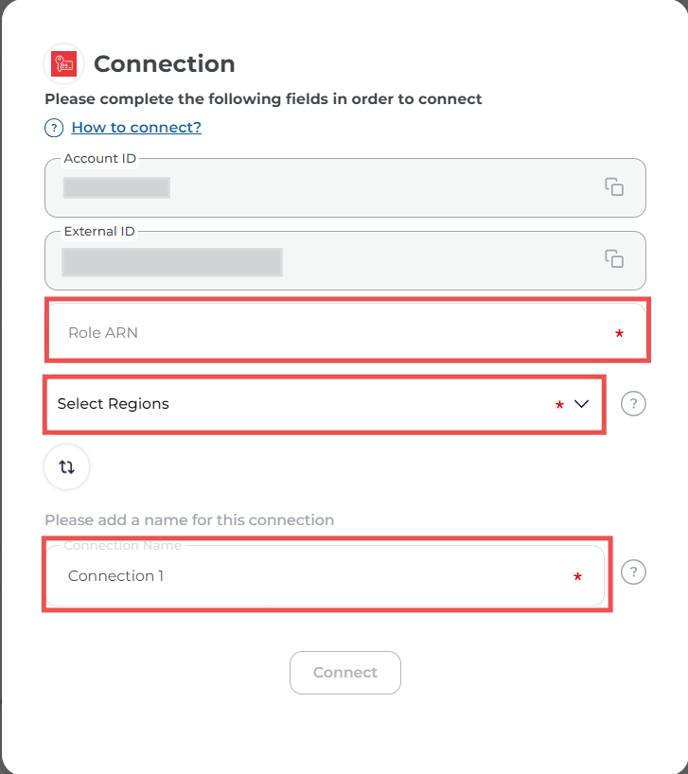Click the Connection heading title

(164, 64)
